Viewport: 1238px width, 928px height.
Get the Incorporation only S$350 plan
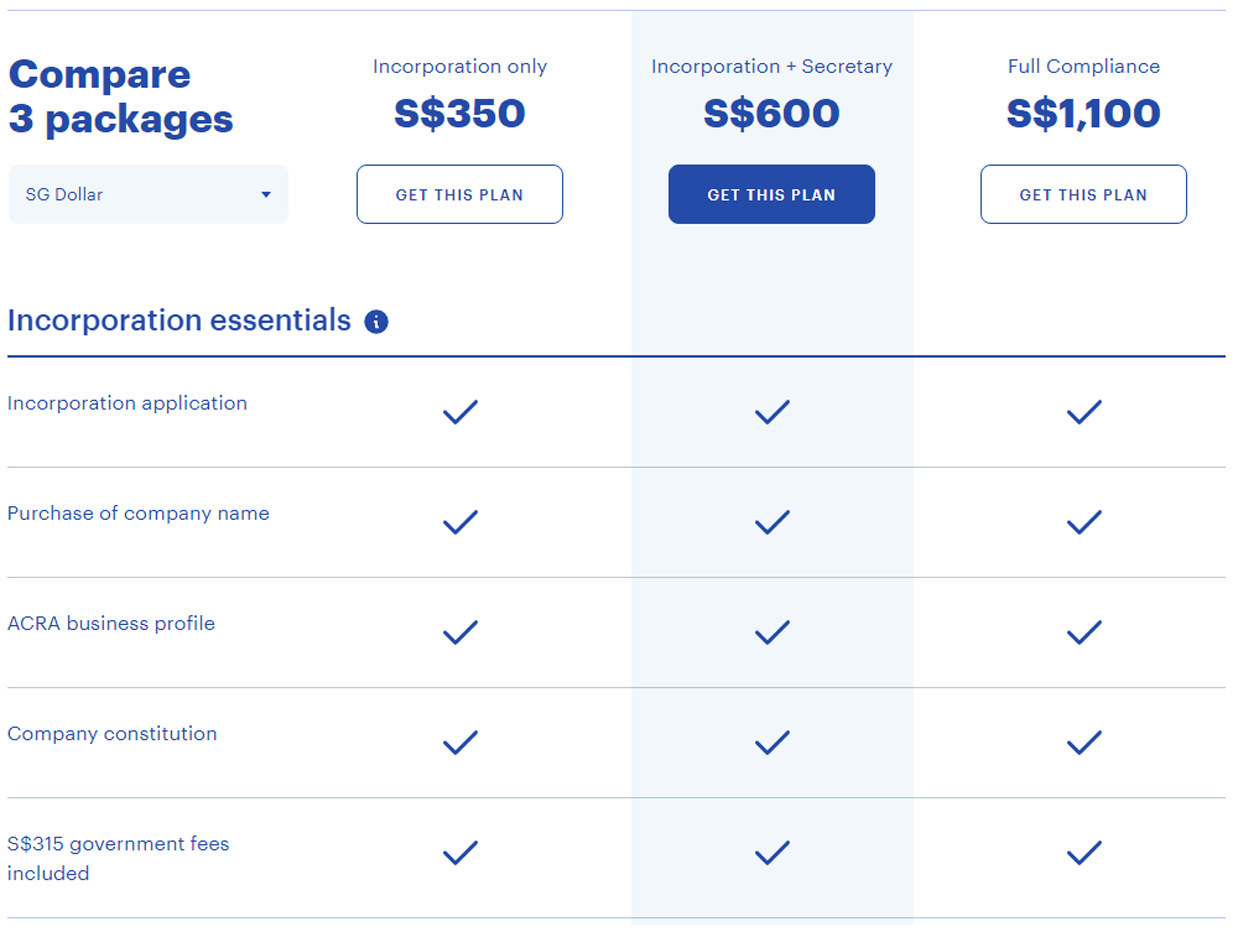click(x=459, y=194)
